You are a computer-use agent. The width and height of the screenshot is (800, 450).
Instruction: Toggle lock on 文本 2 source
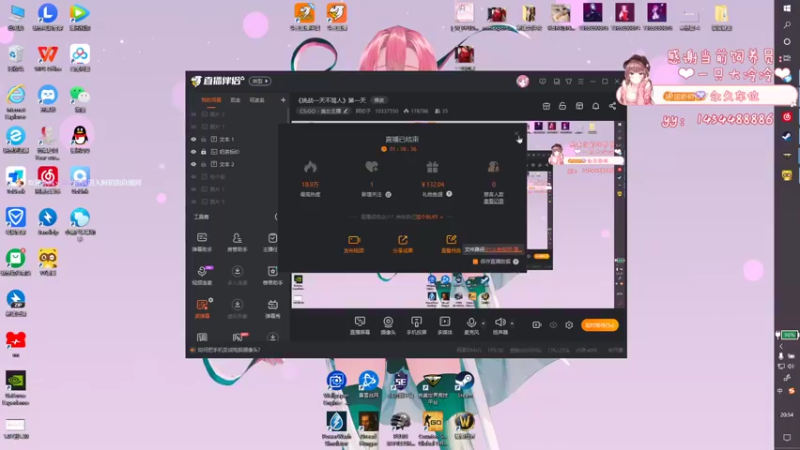(204, 164)
